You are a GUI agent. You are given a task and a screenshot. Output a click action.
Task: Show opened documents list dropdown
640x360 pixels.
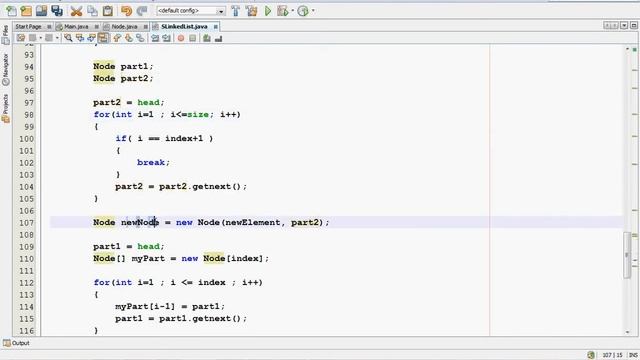[624, 26]
